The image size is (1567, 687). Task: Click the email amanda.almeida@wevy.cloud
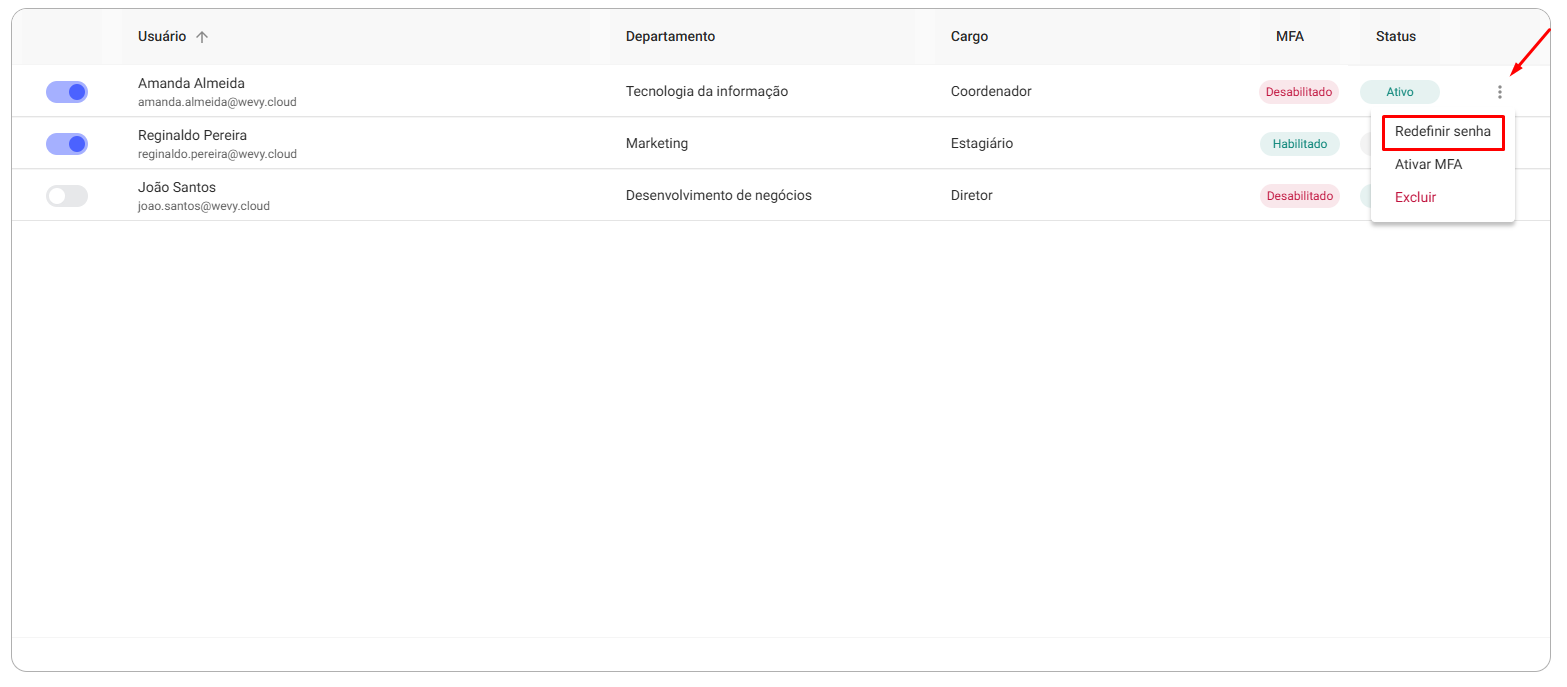(217, 102)
